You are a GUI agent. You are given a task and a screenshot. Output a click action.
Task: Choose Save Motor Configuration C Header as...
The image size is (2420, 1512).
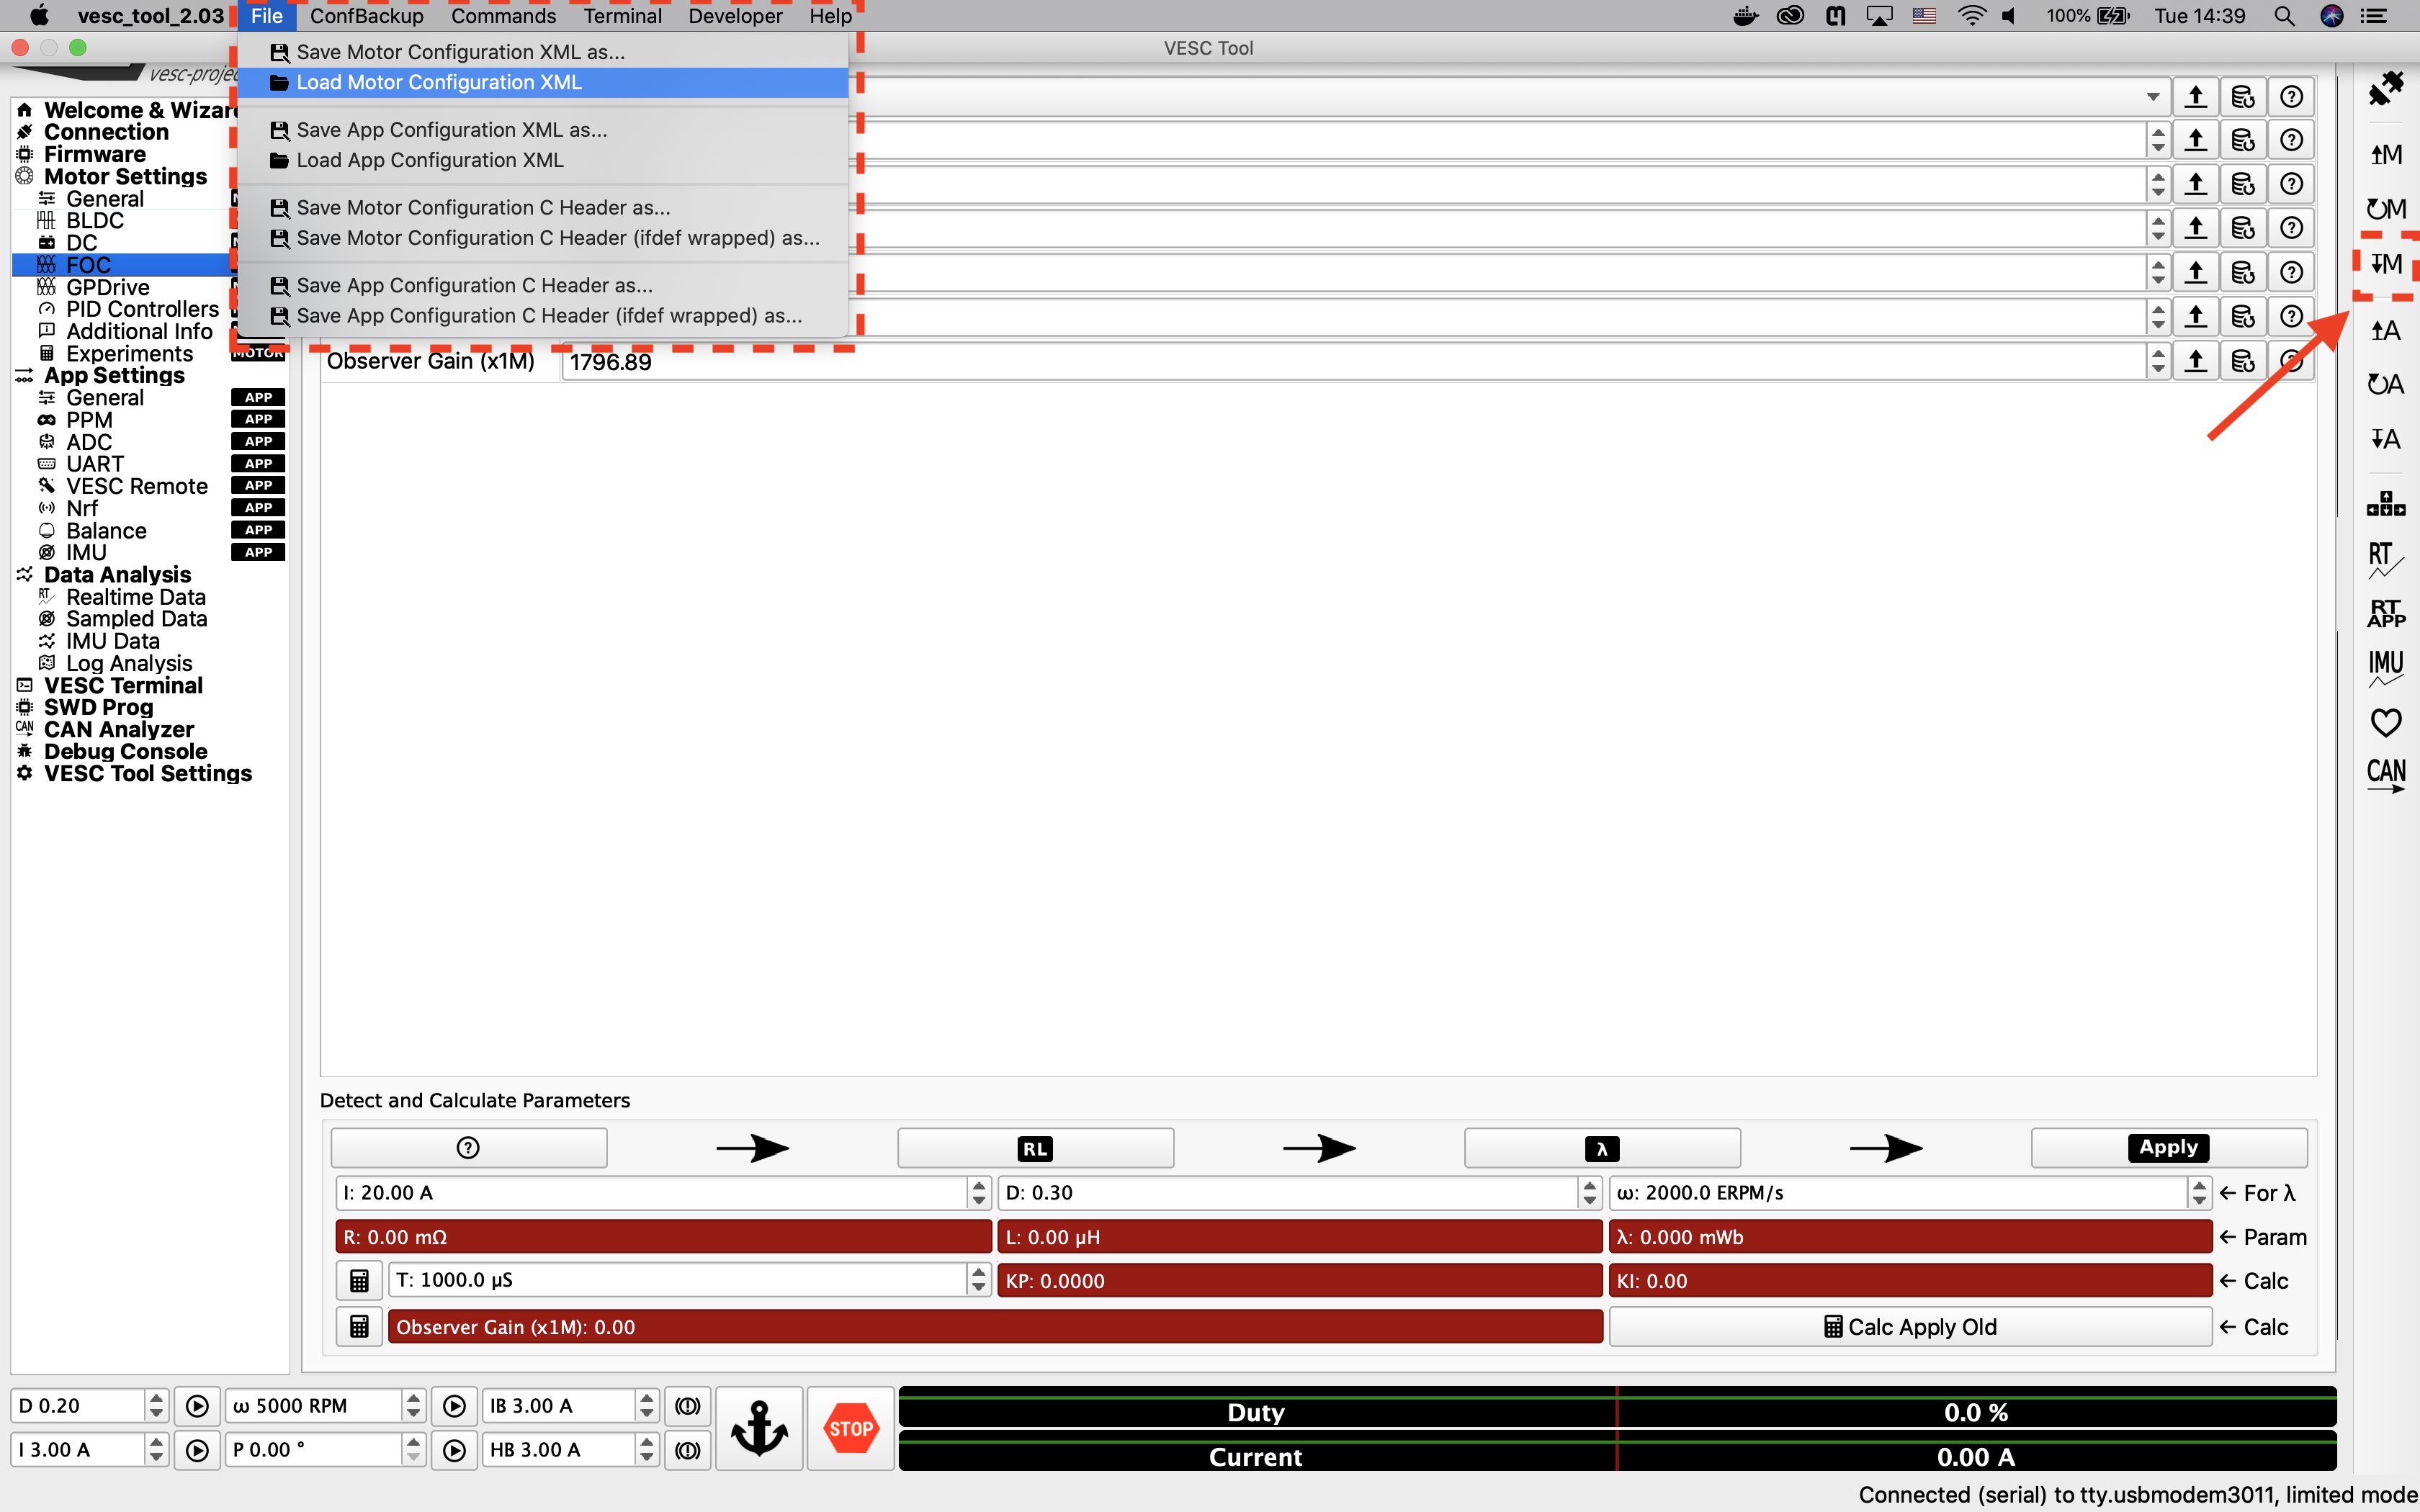[543, 208]
